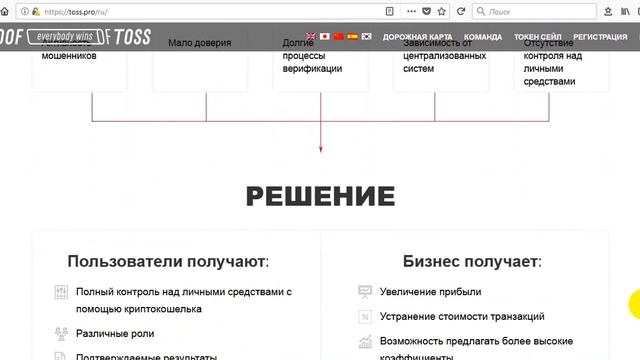Click the lock warning icon before the URL
The width and height of the screenshot is (640, 360).
click(x=36, y=11)
